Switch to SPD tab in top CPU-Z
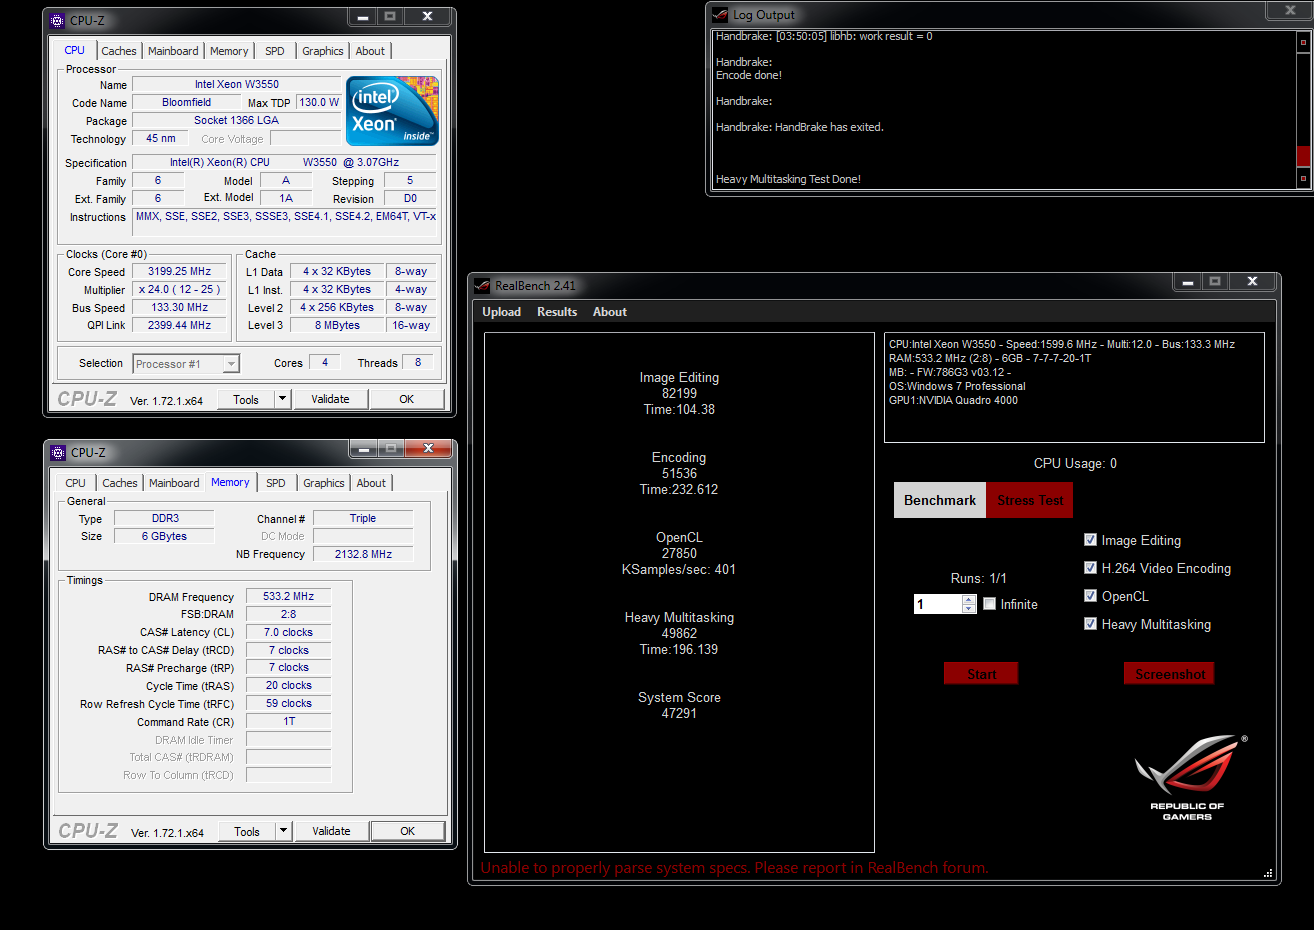1314x930 pixels. (275, 51)
